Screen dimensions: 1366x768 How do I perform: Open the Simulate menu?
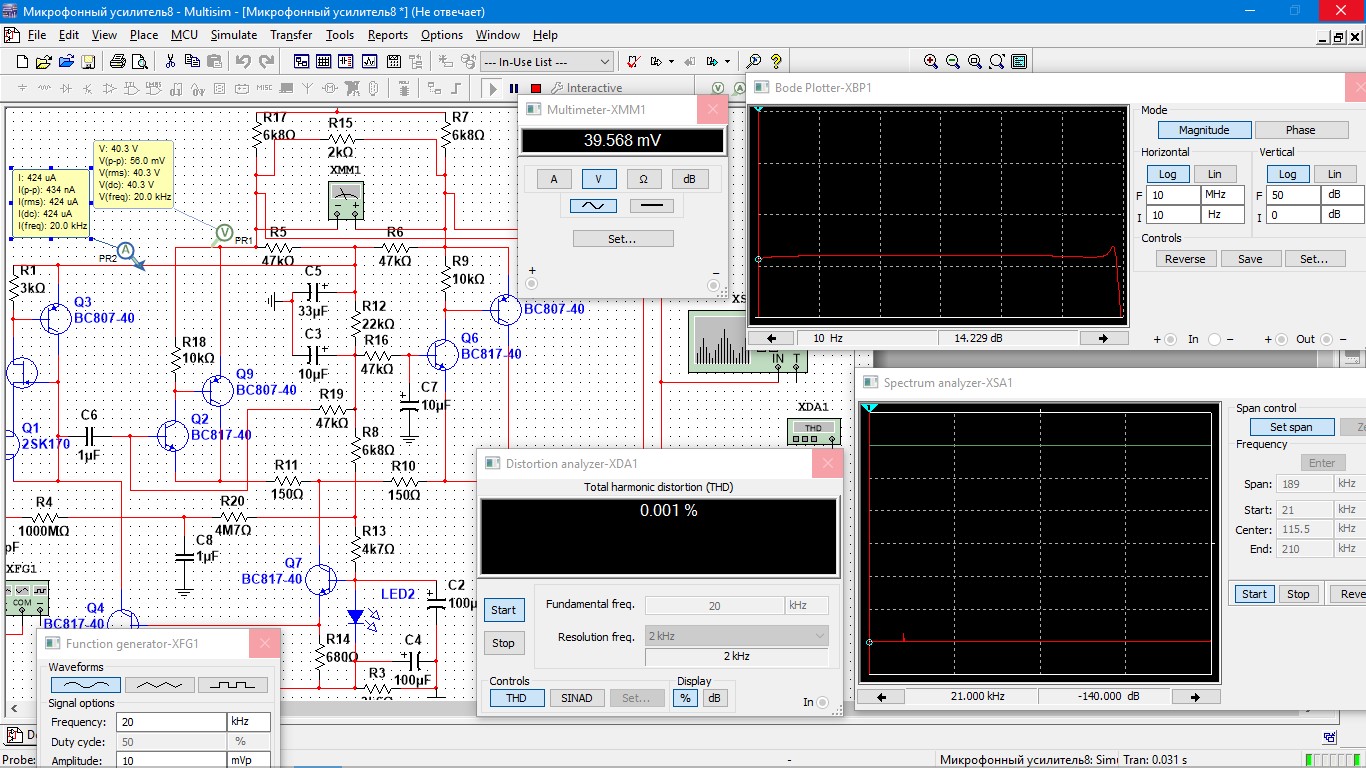click(x=233, y=35)
